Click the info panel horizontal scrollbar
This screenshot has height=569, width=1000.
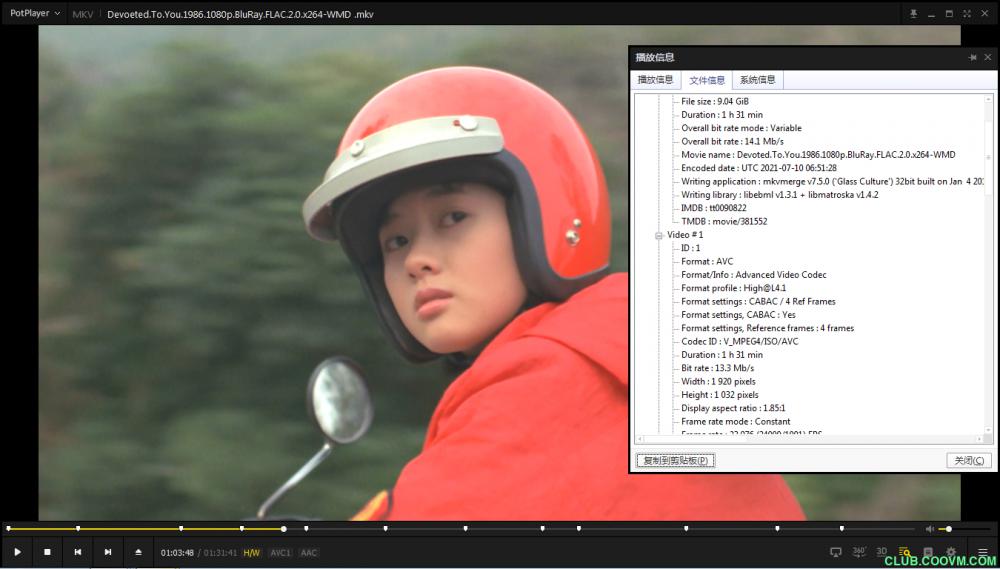coord(809,440)
